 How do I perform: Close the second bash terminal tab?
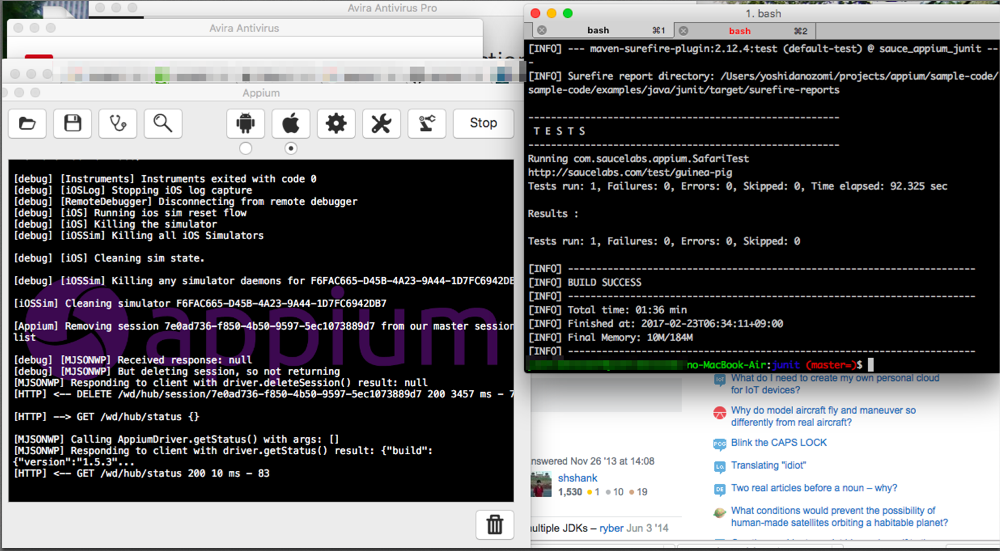[x=684, y=31]
